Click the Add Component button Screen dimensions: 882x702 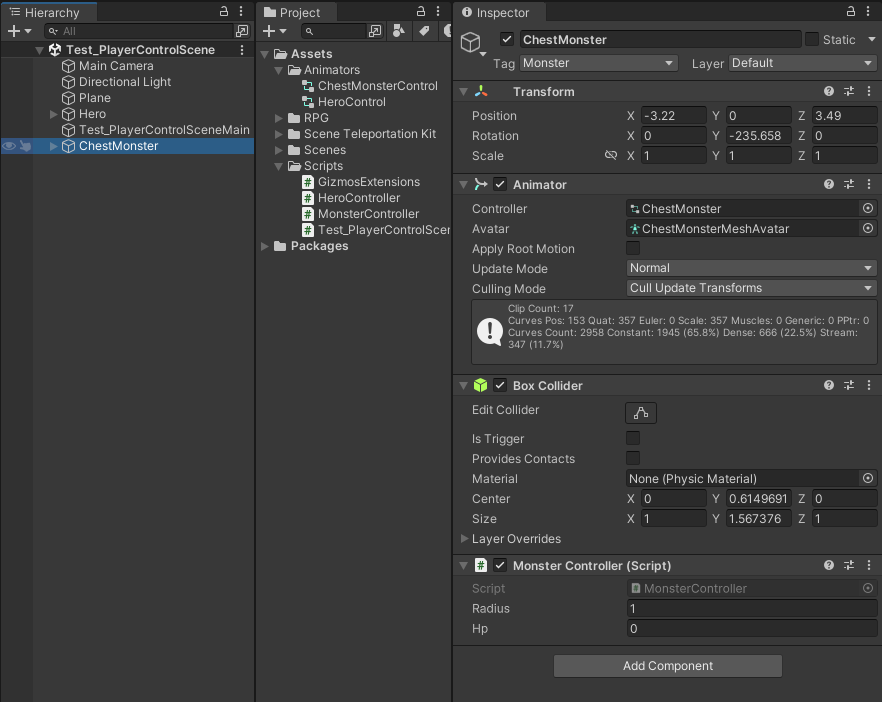click(x=668, y=666)
